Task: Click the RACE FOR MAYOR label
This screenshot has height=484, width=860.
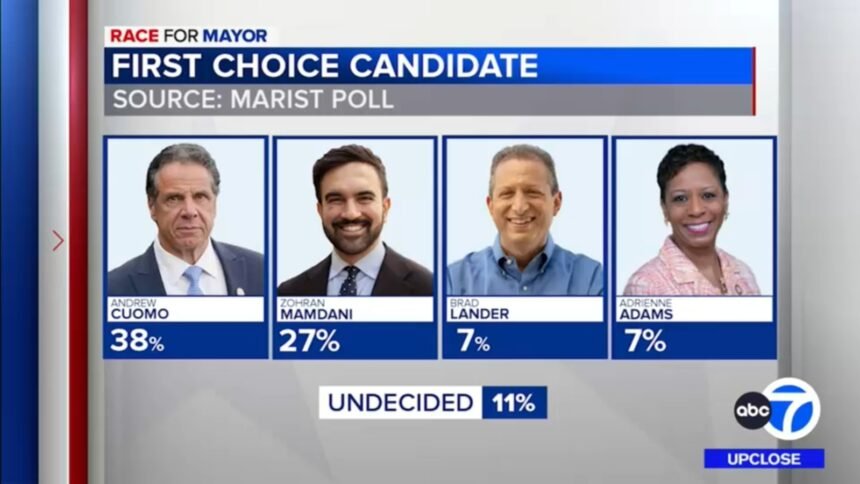Action: (189, 36)
